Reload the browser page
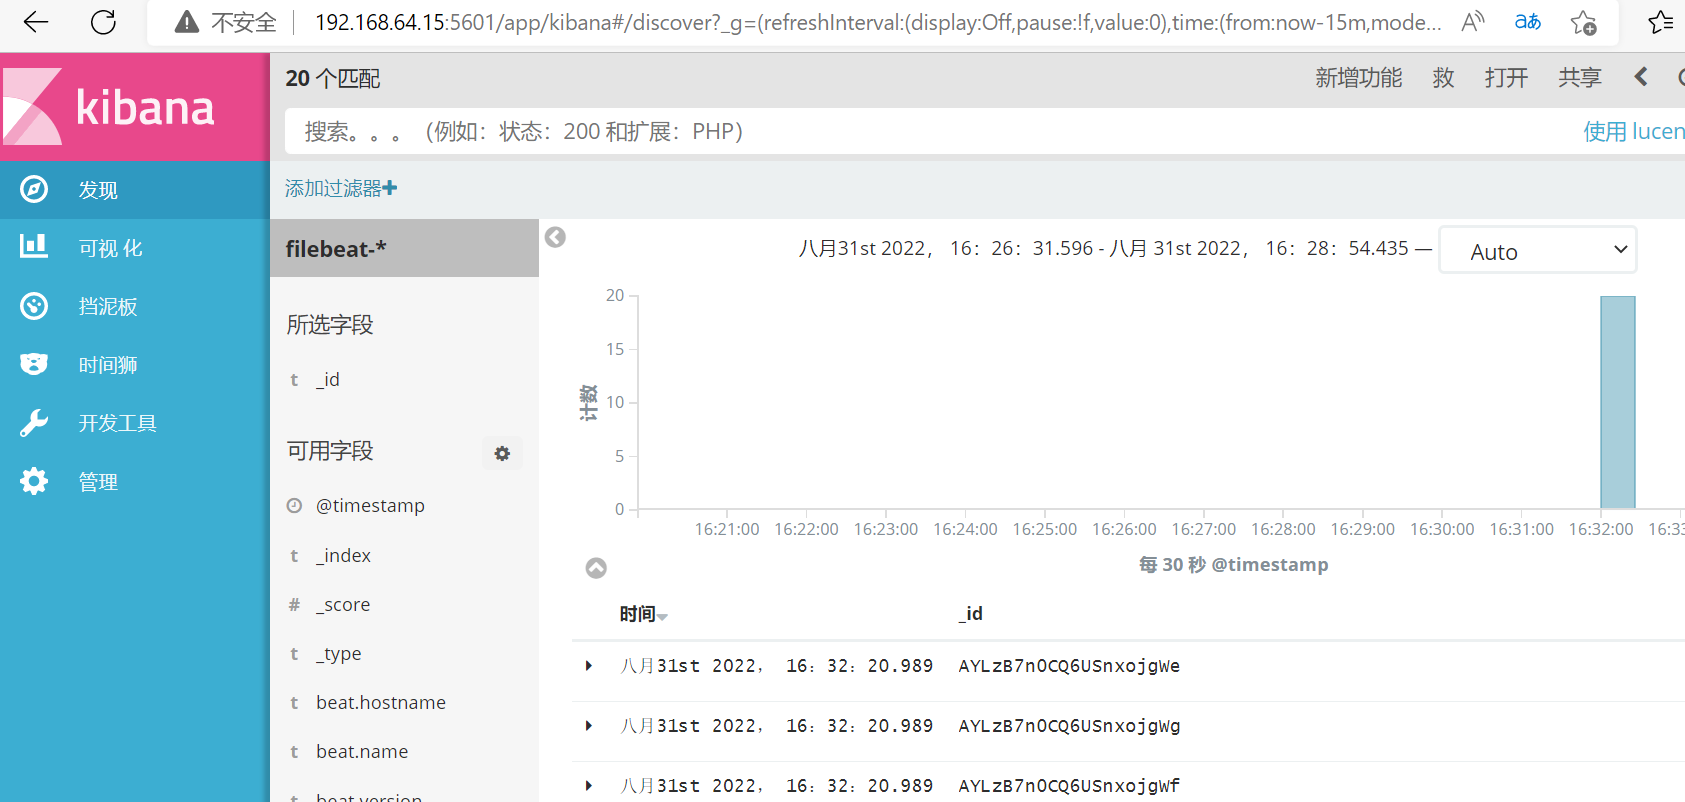 click(103, 22)
